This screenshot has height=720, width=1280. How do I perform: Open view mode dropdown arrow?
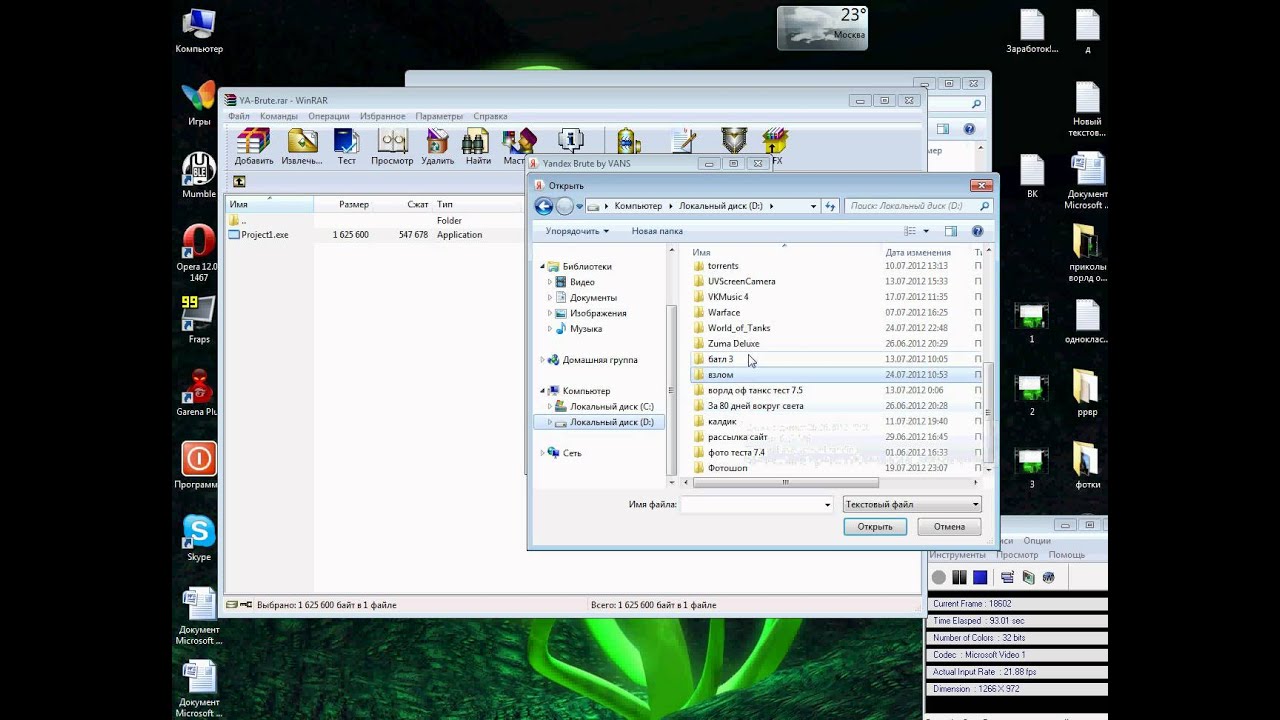point(926,231)
